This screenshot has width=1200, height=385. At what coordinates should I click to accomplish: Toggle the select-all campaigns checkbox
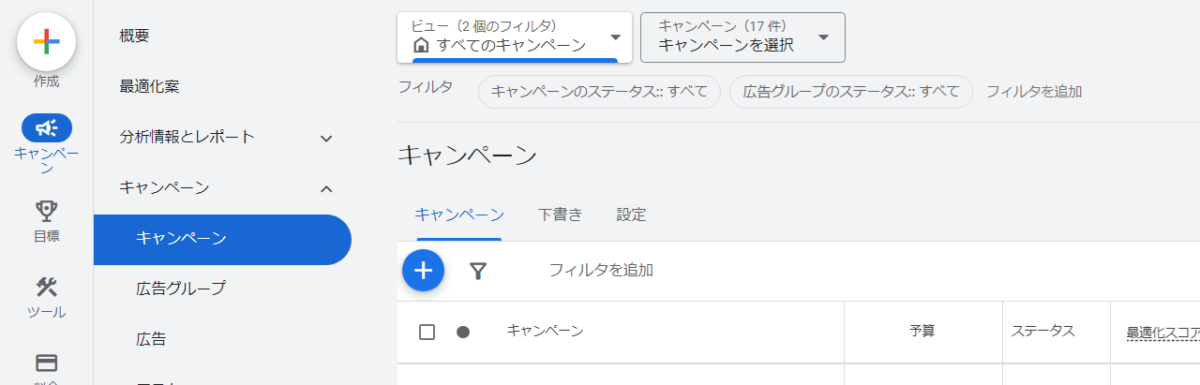(427, 332)
